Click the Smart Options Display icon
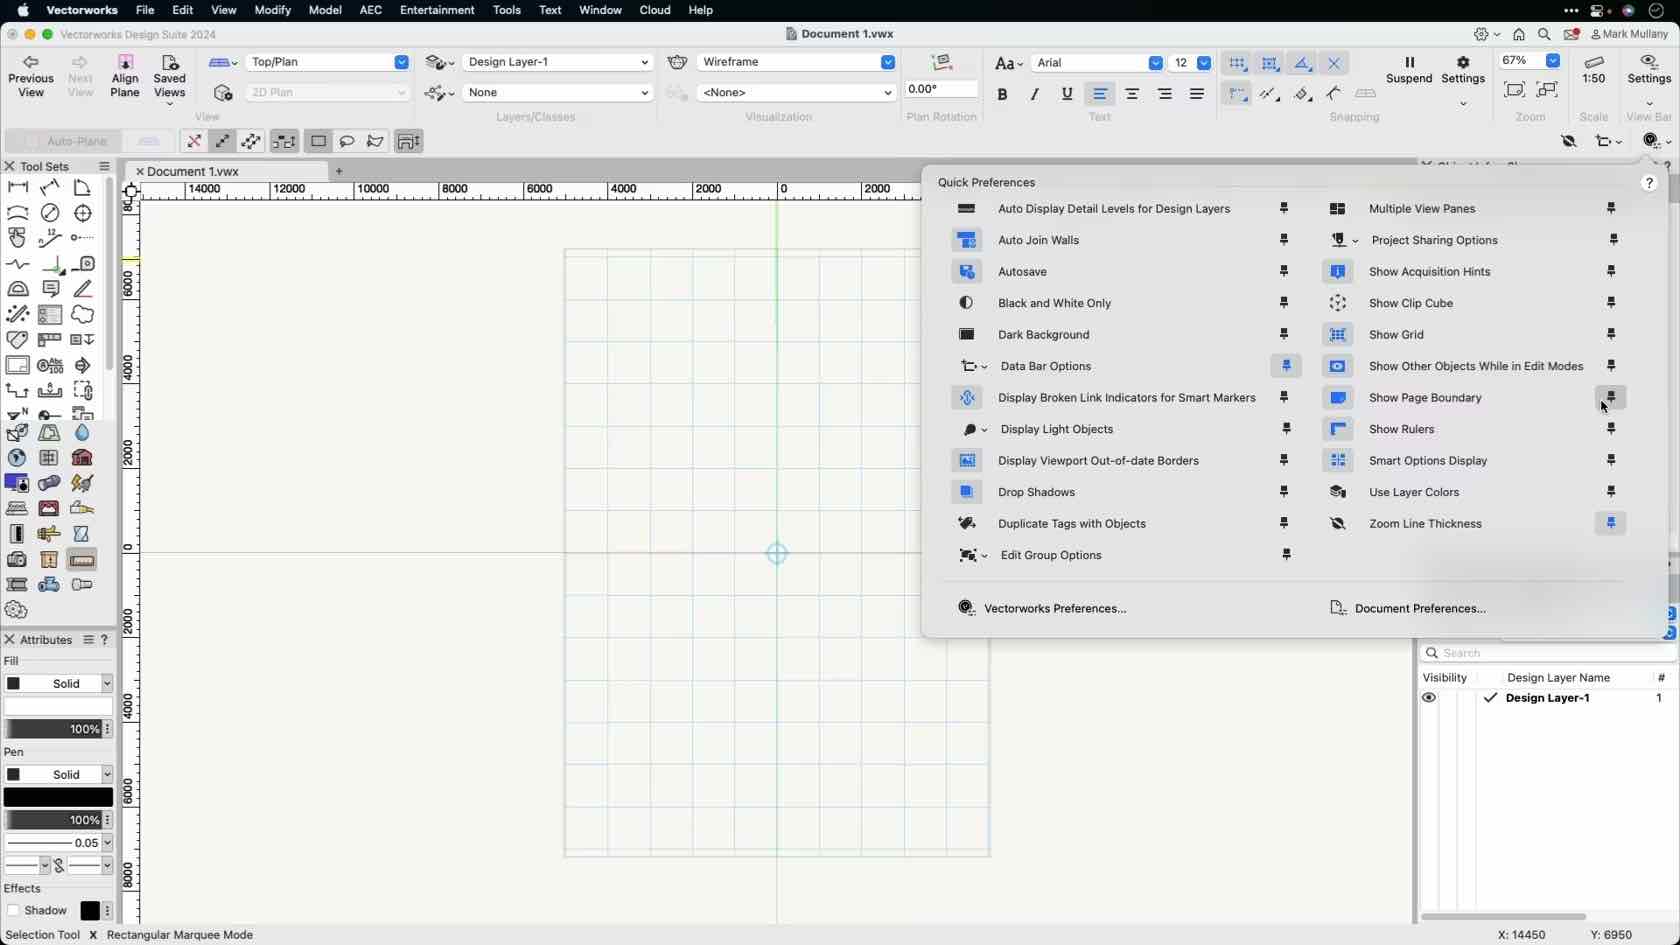The height and width of the screenshot is (945, 1680). pos(1338,461)
